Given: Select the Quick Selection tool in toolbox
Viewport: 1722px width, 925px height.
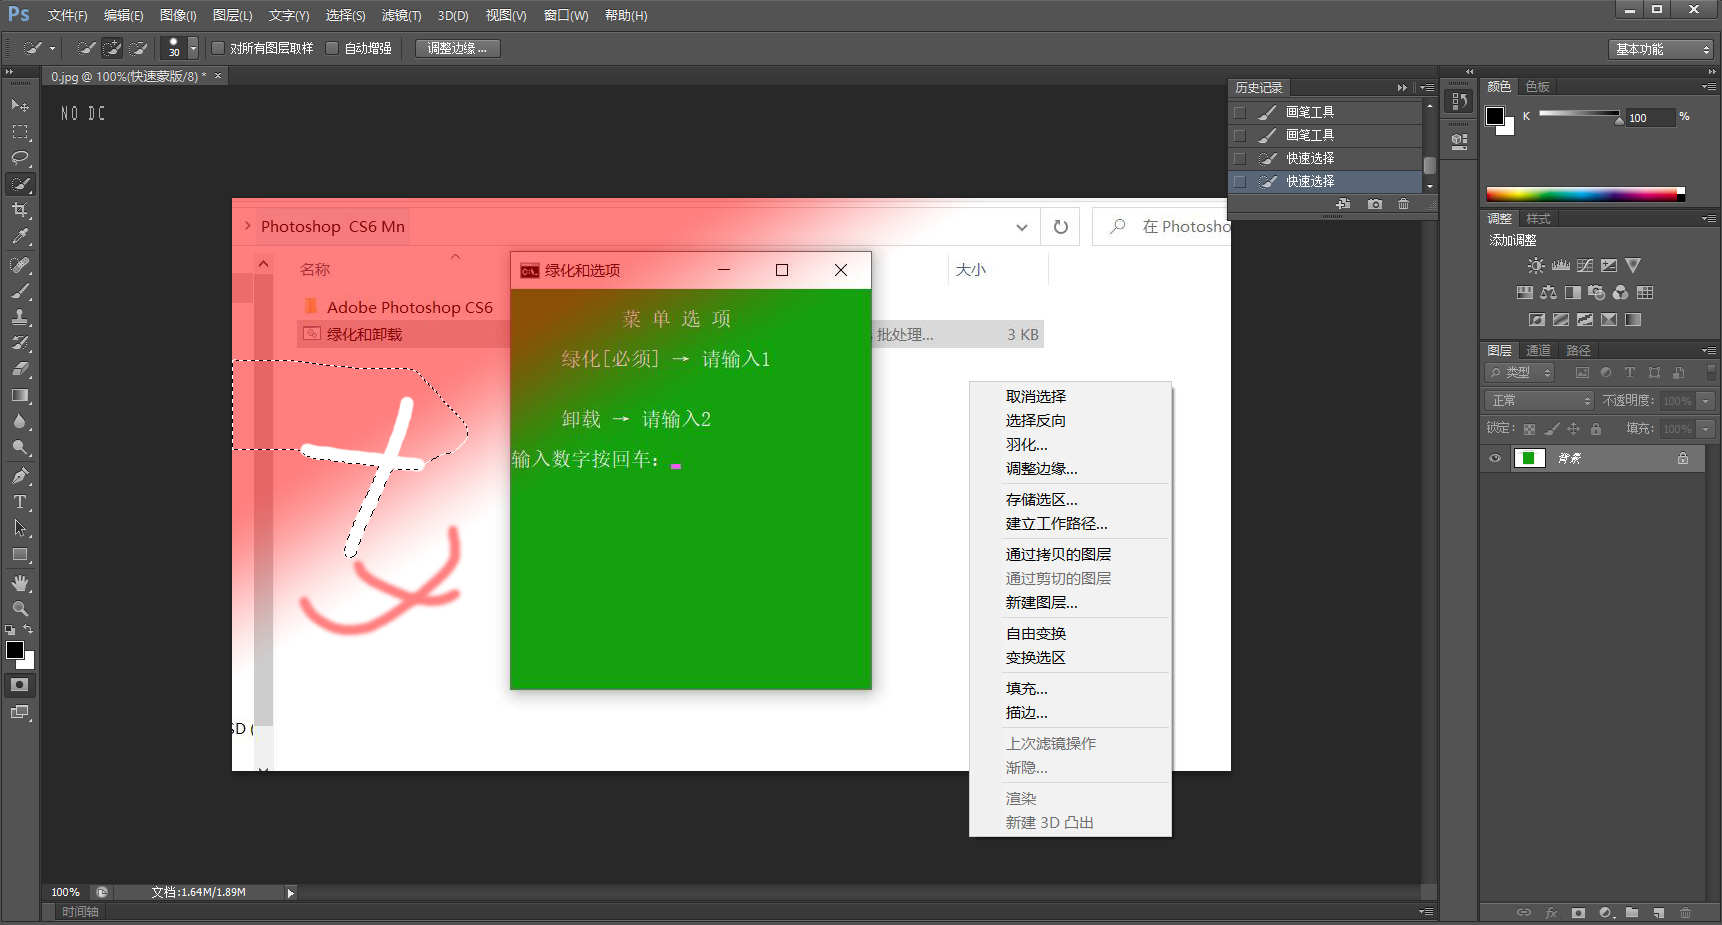Looking at the screenshot, I should (x=20, y=184).
